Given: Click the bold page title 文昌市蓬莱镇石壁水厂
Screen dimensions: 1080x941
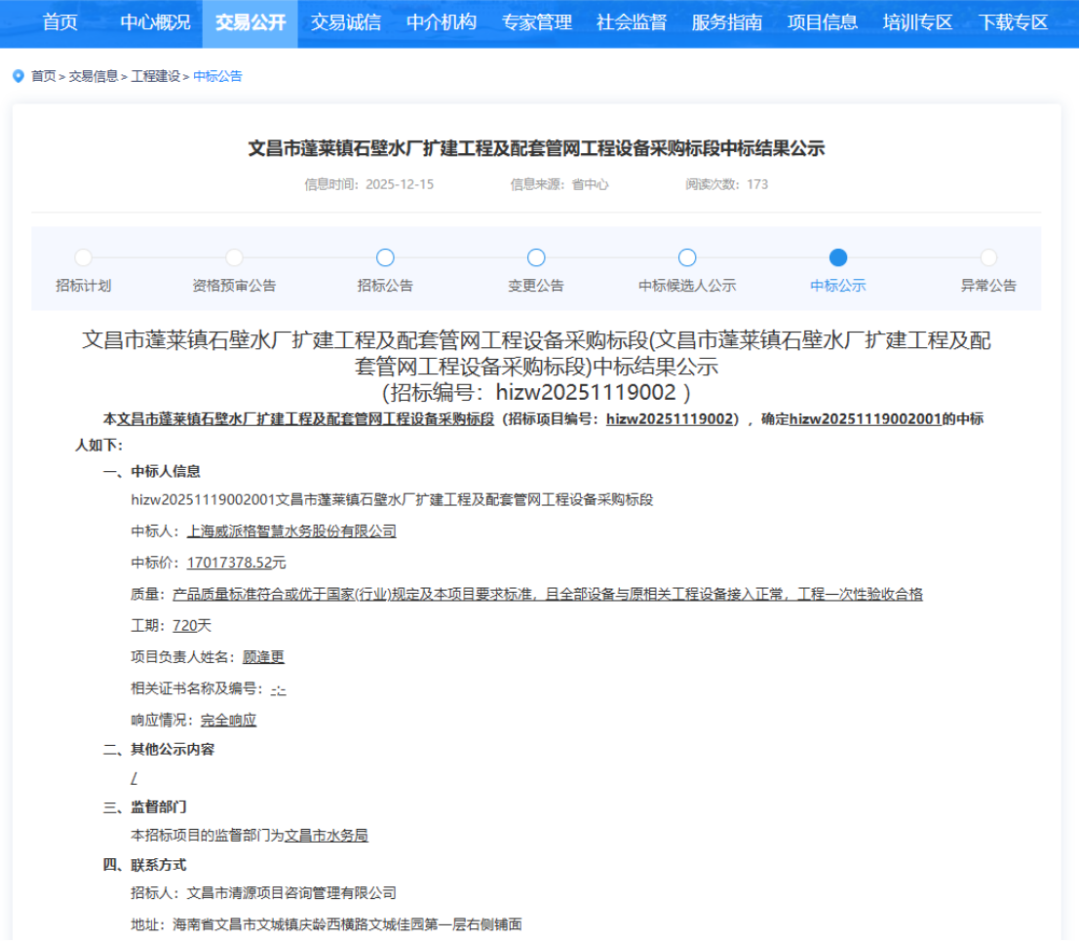Looking at the screenshot, I should [x=536, y=148].
